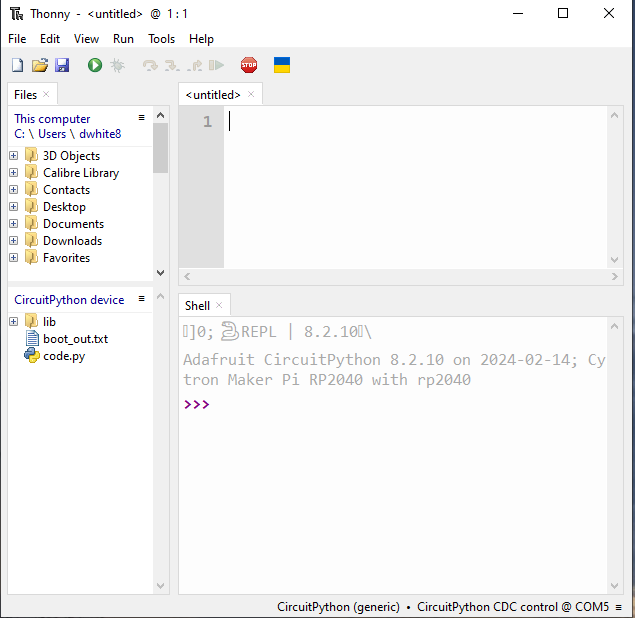Image resolution: width=635 pixels, height=618 pixels.
Task: Open interpreter selector menu in status bar
Action: pyautogui.click(x=618, y=607)
